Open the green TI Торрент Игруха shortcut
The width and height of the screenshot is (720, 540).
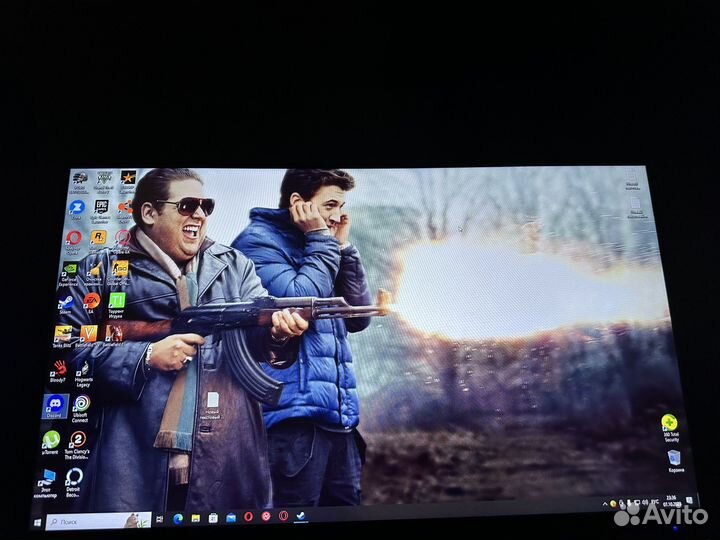116,305
